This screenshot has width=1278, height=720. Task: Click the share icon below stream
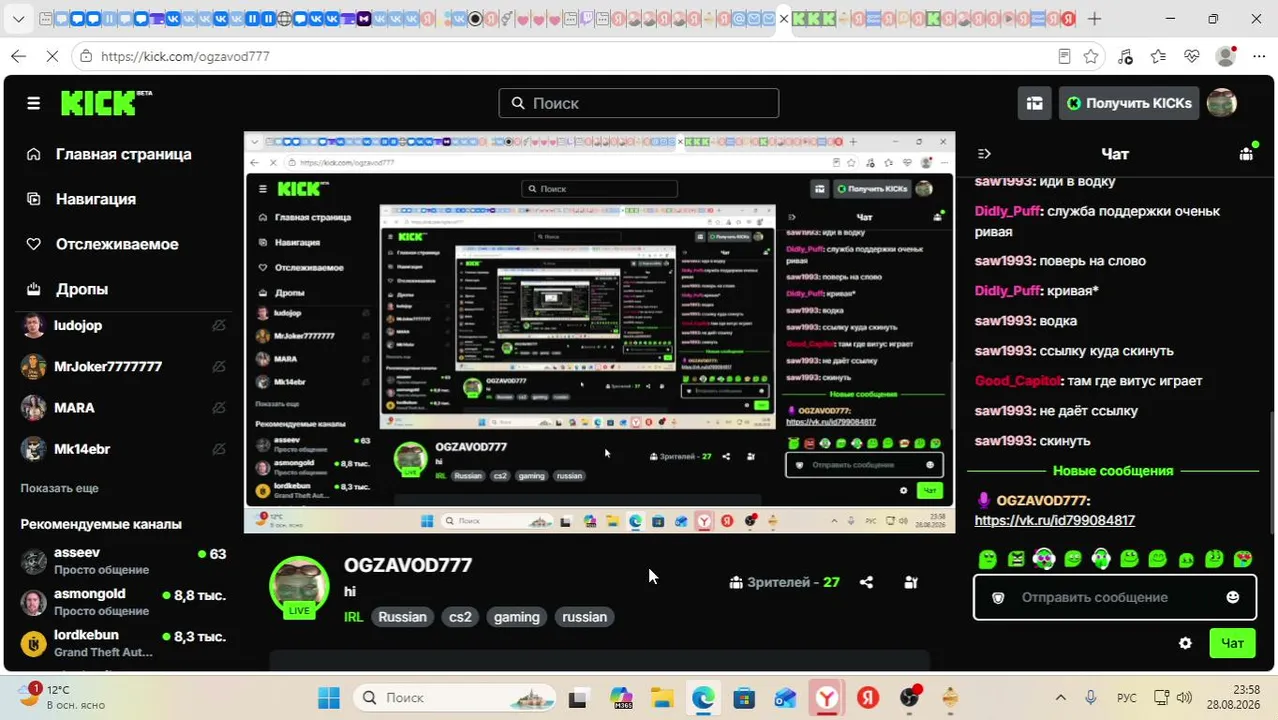[866, 582]
